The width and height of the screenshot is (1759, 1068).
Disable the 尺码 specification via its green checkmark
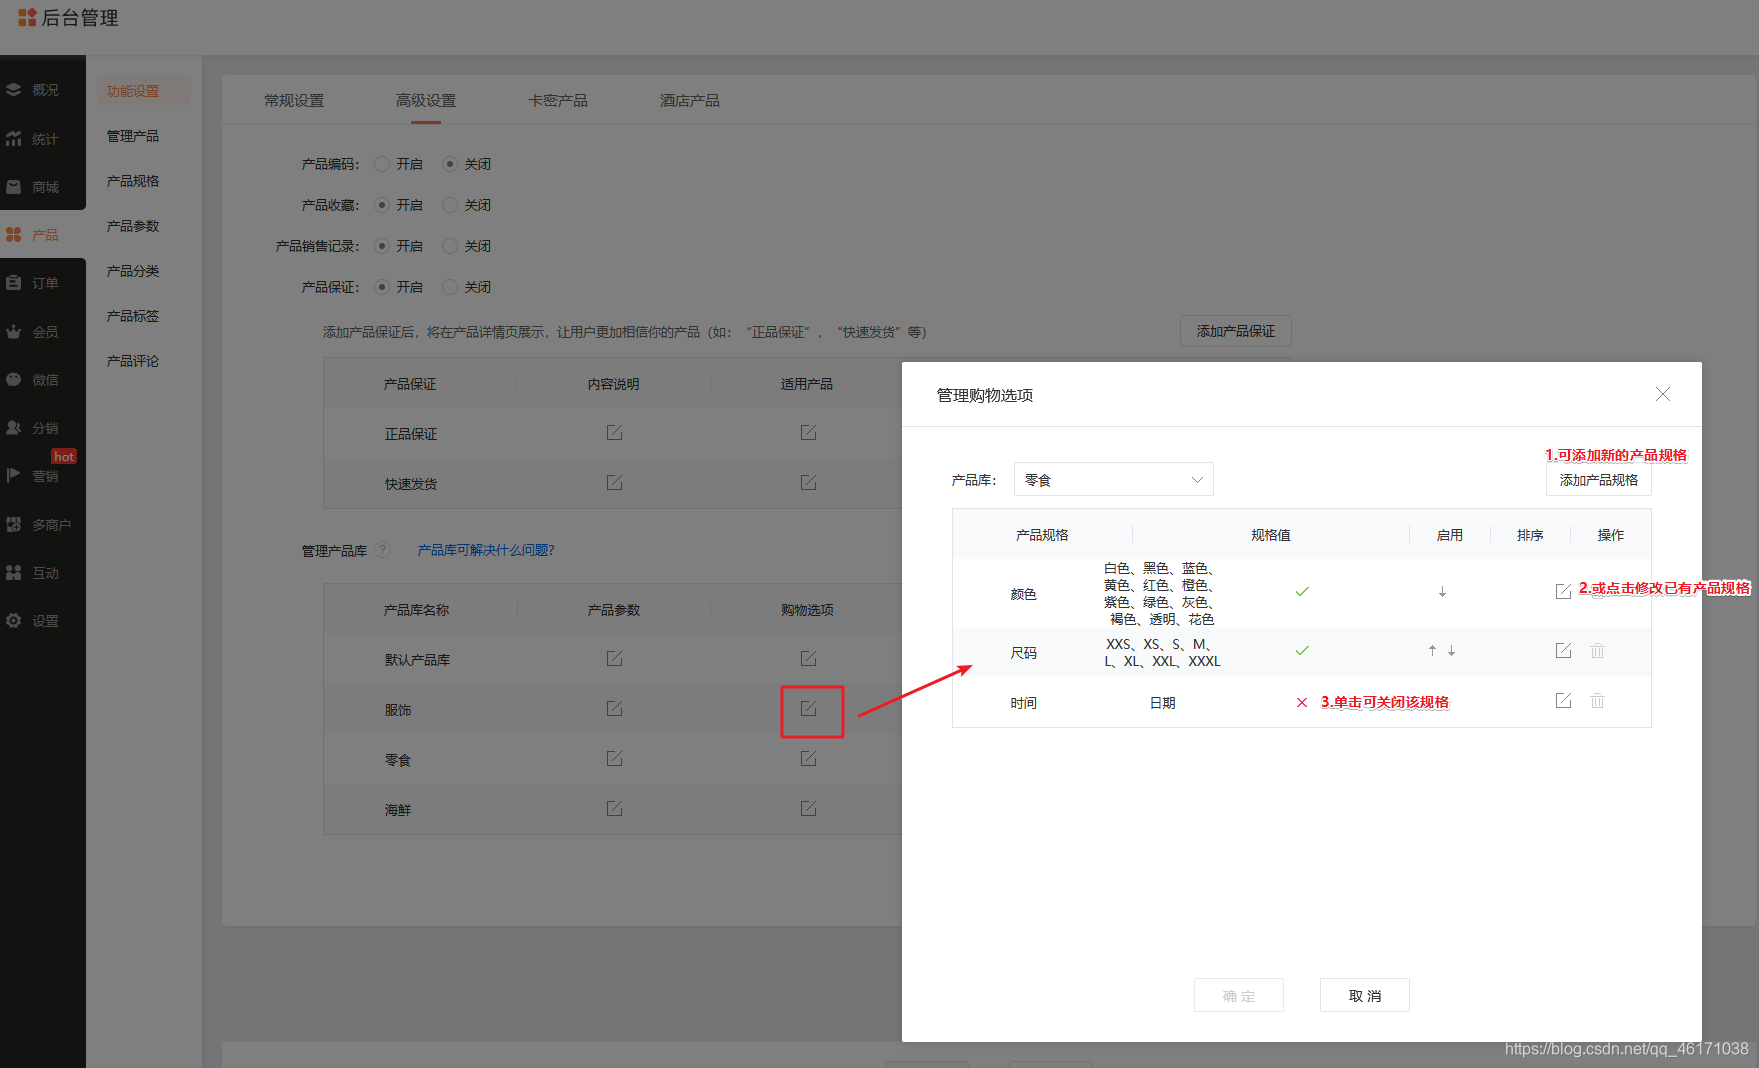tap(1302, 651)
